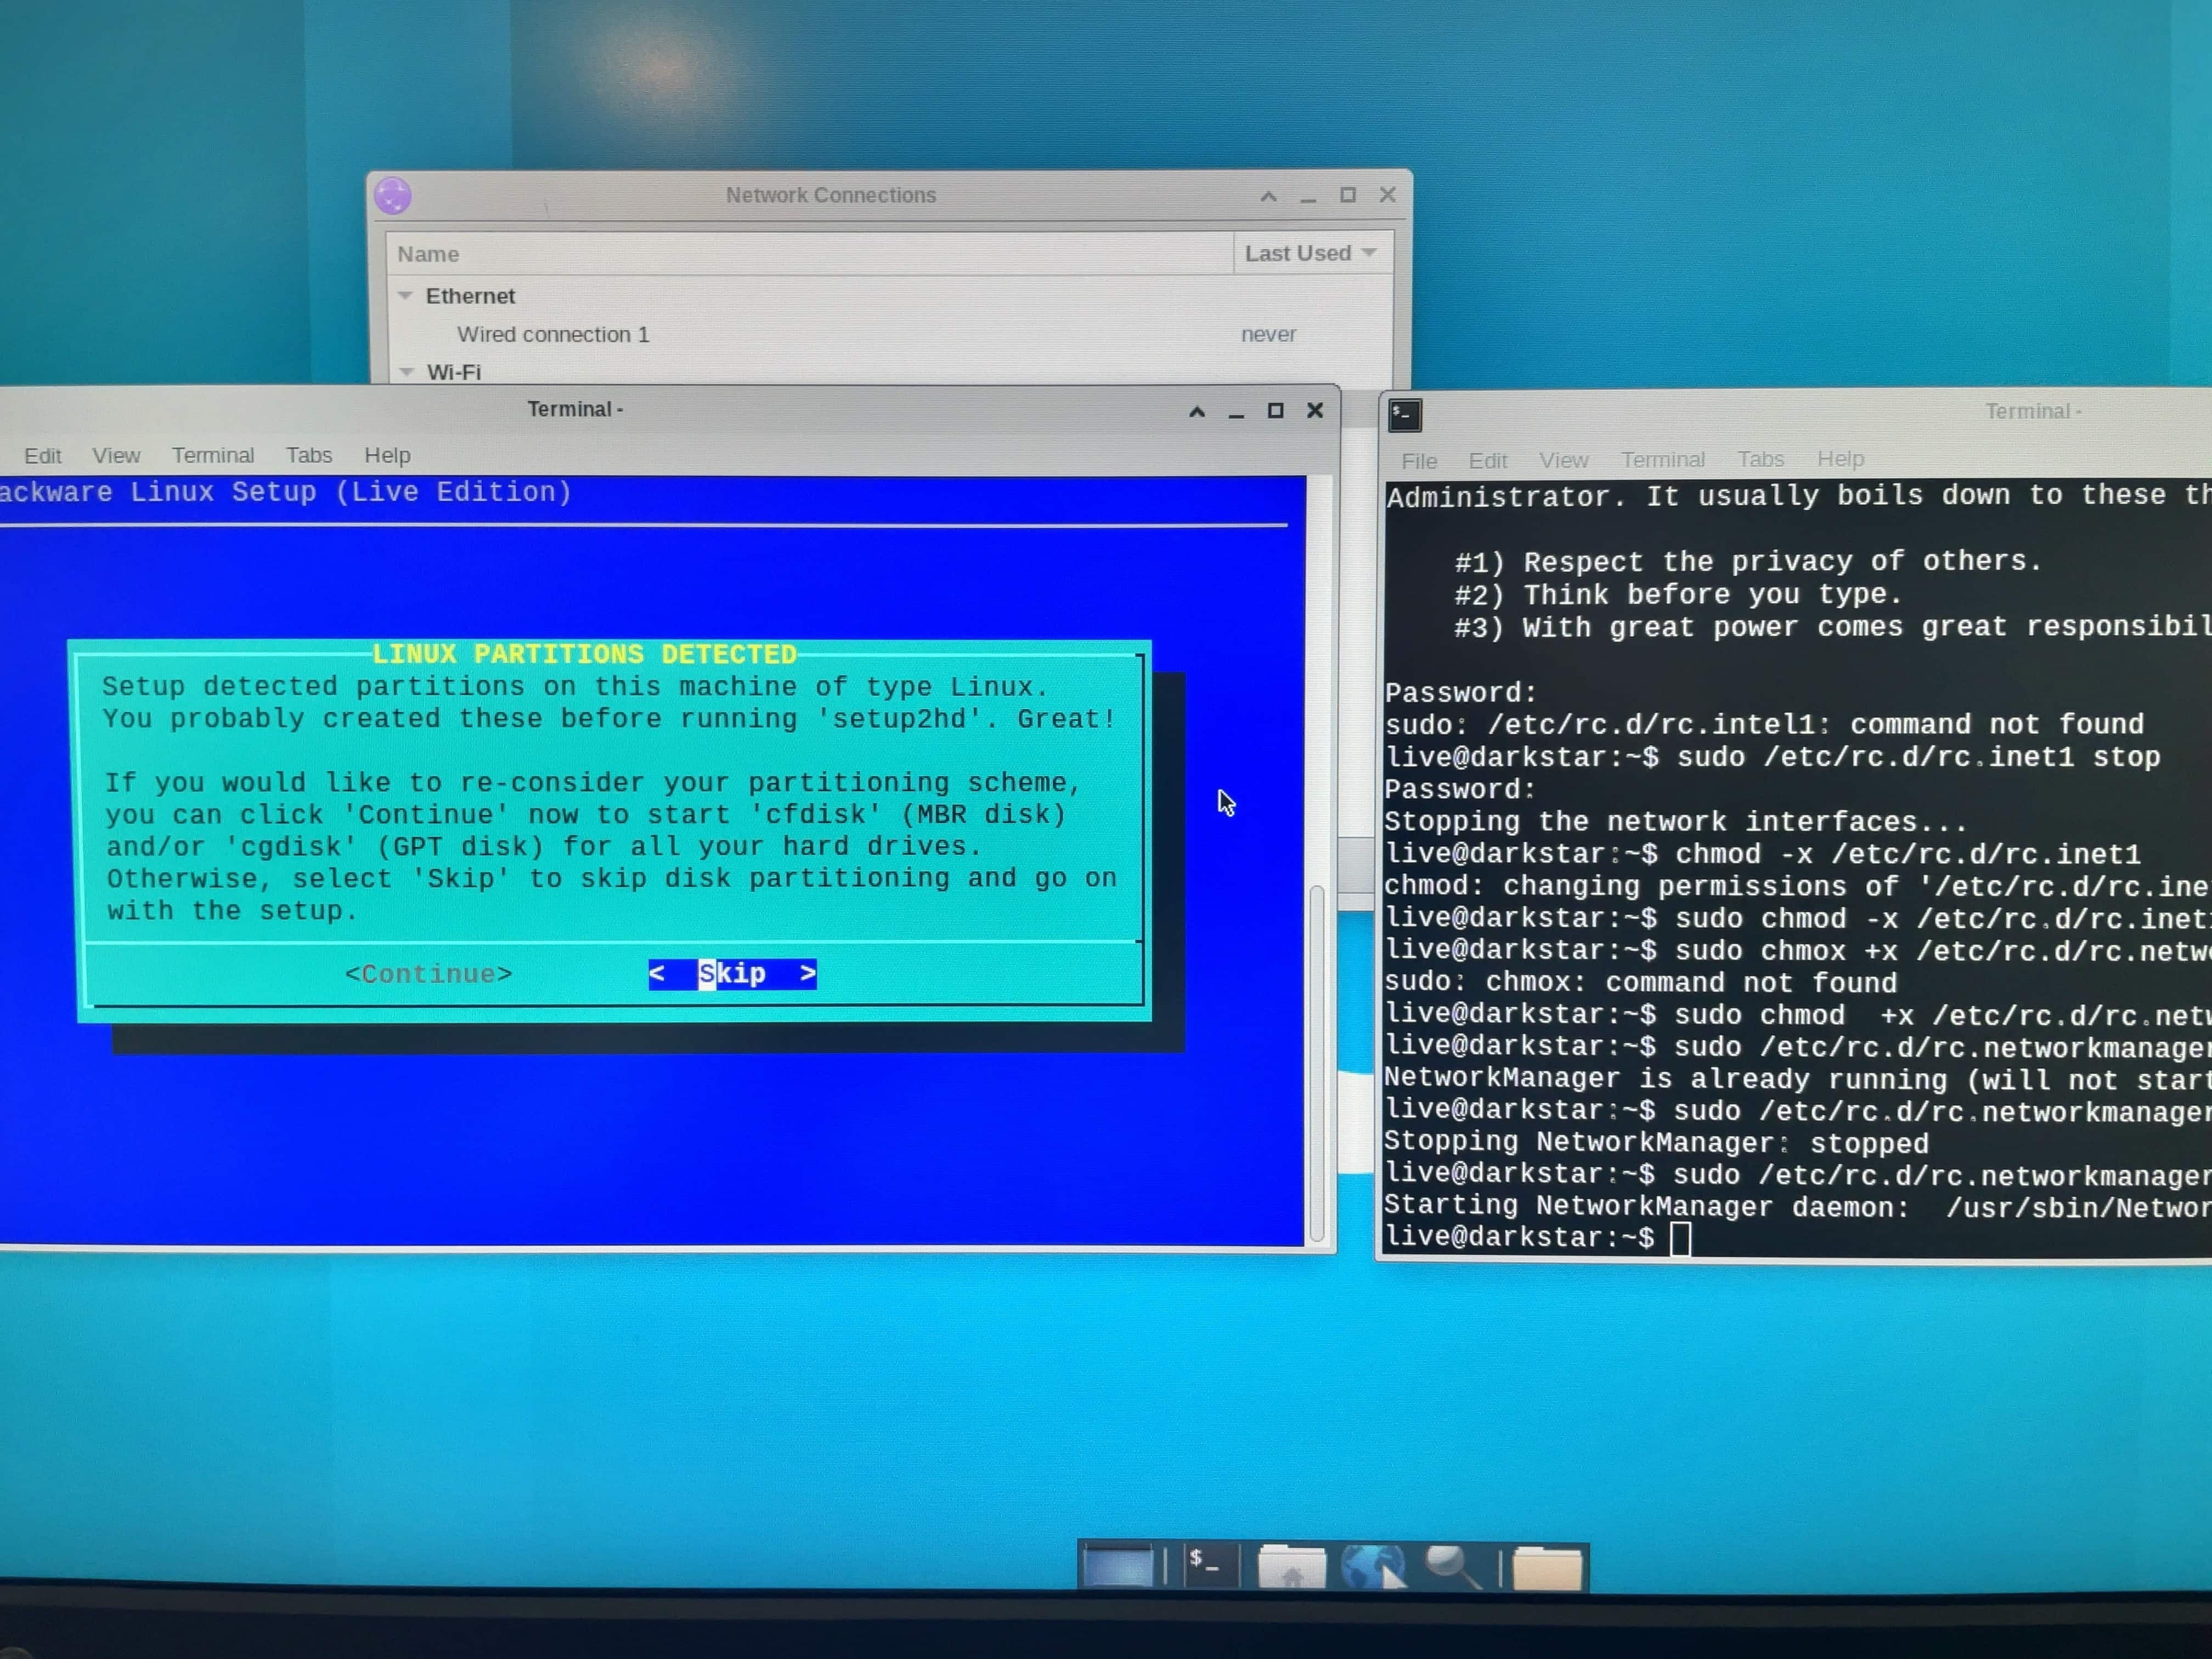Click the Name column header

[810, 254]
